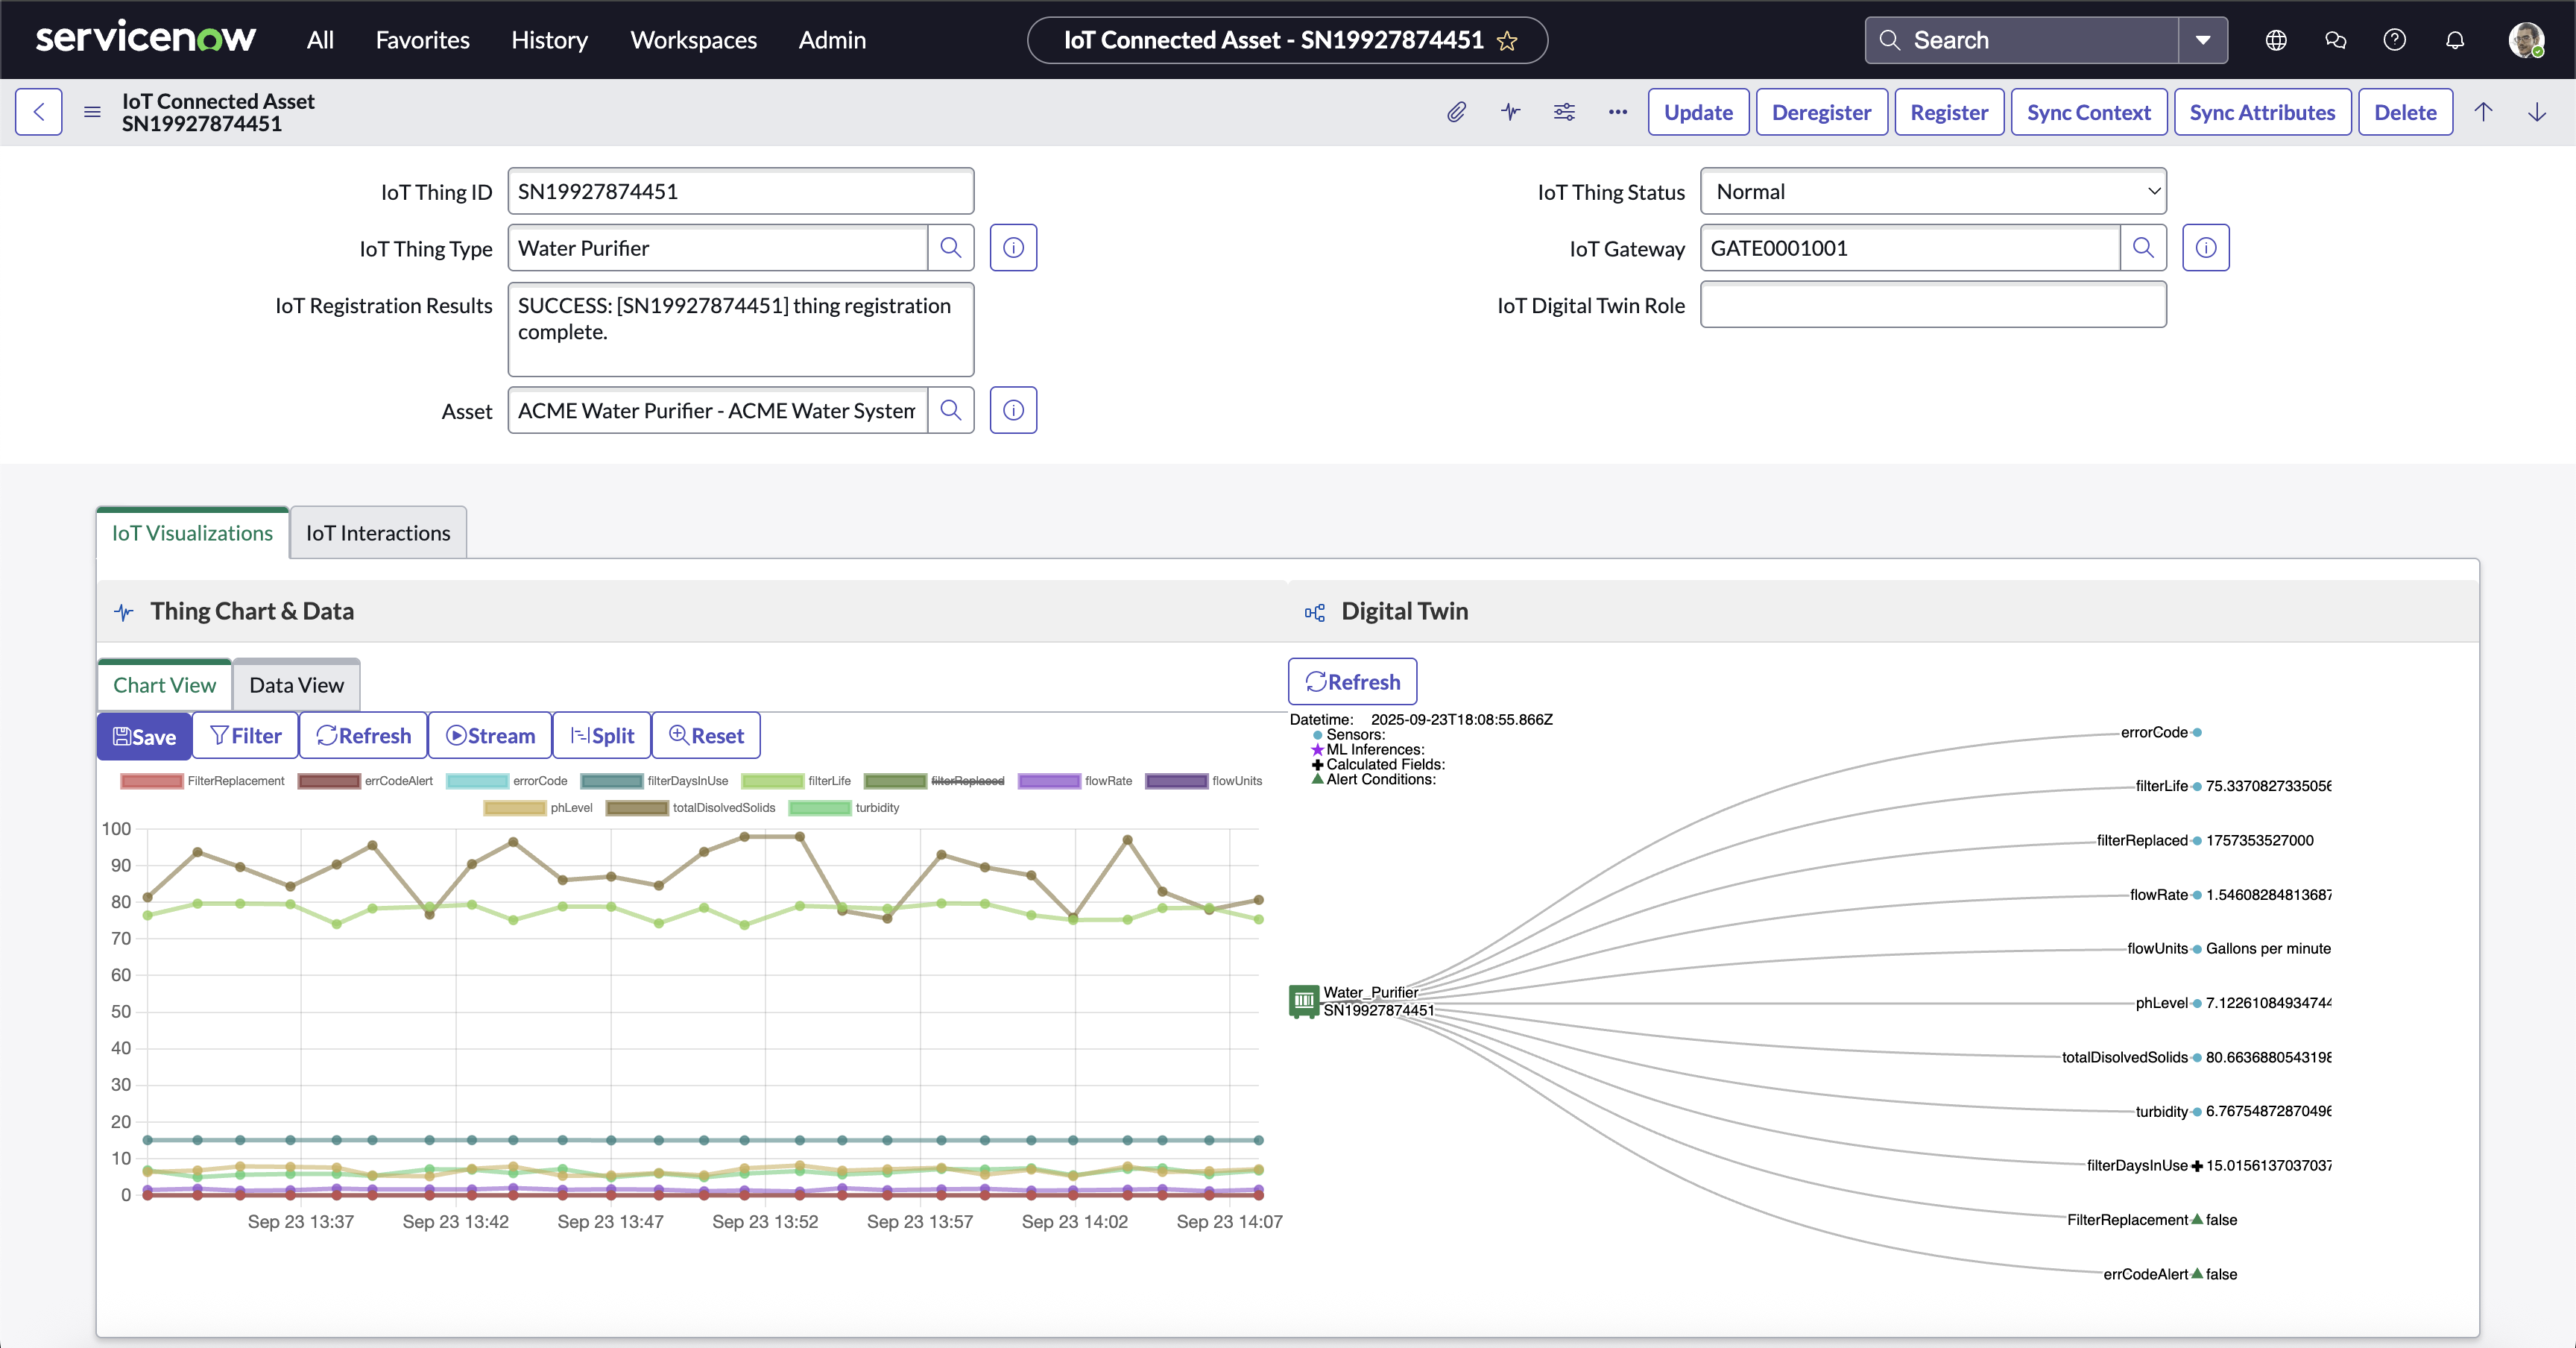Open the IoT Thing Status dropdown
This screenshot has width=2576, height=1348.
click(1933, 191)
